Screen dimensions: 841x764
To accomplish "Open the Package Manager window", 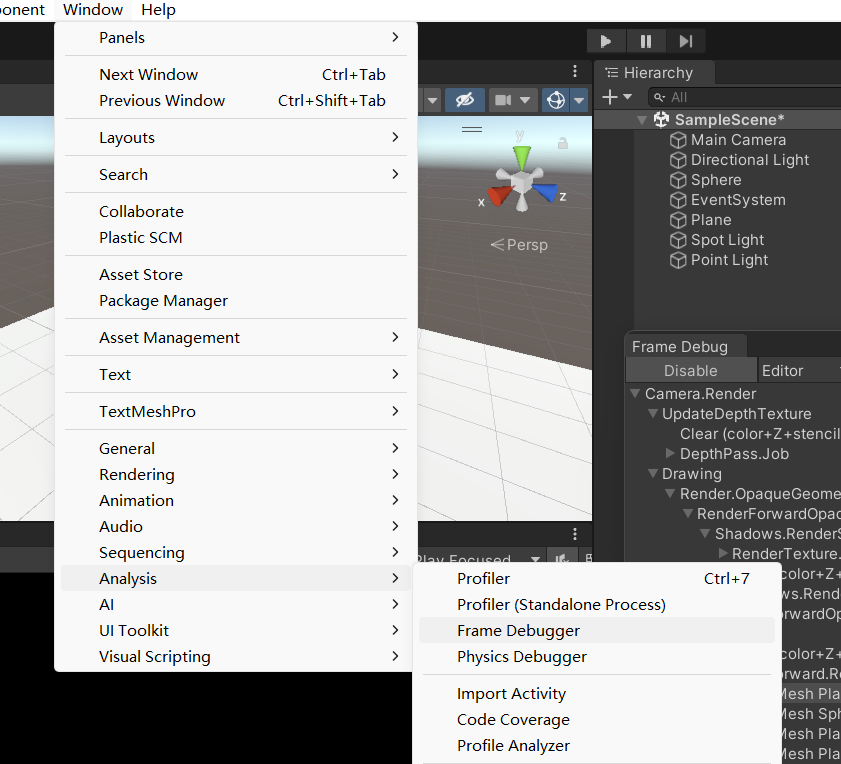I will [x=236, y=301].
